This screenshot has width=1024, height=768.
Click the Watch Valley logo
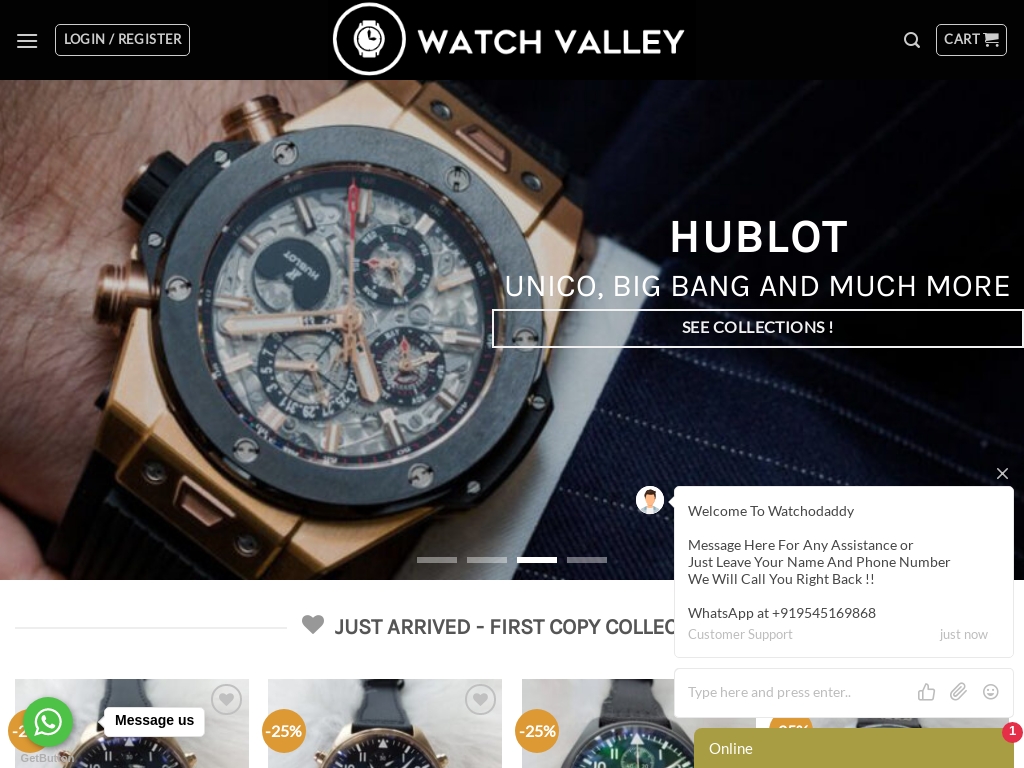(508, 40)
